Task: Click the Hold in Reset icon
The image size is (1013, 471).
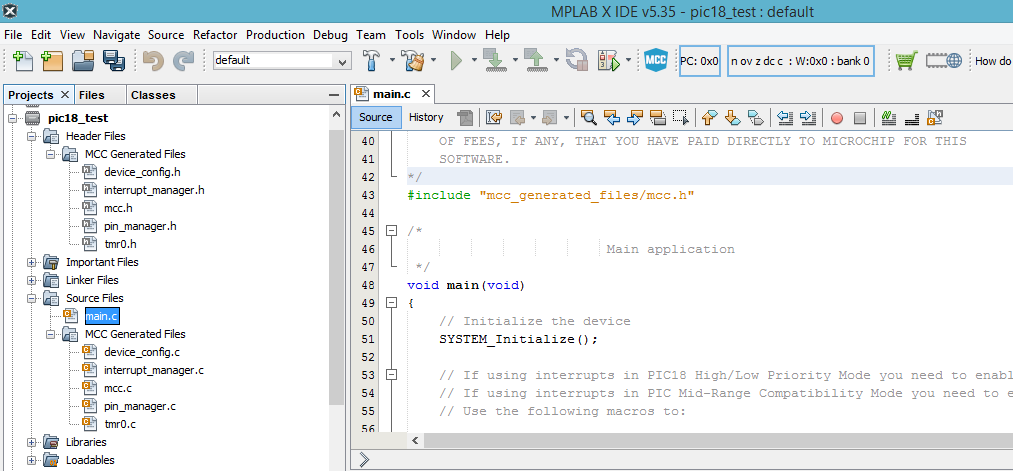Action: click(x=576, y=60)
